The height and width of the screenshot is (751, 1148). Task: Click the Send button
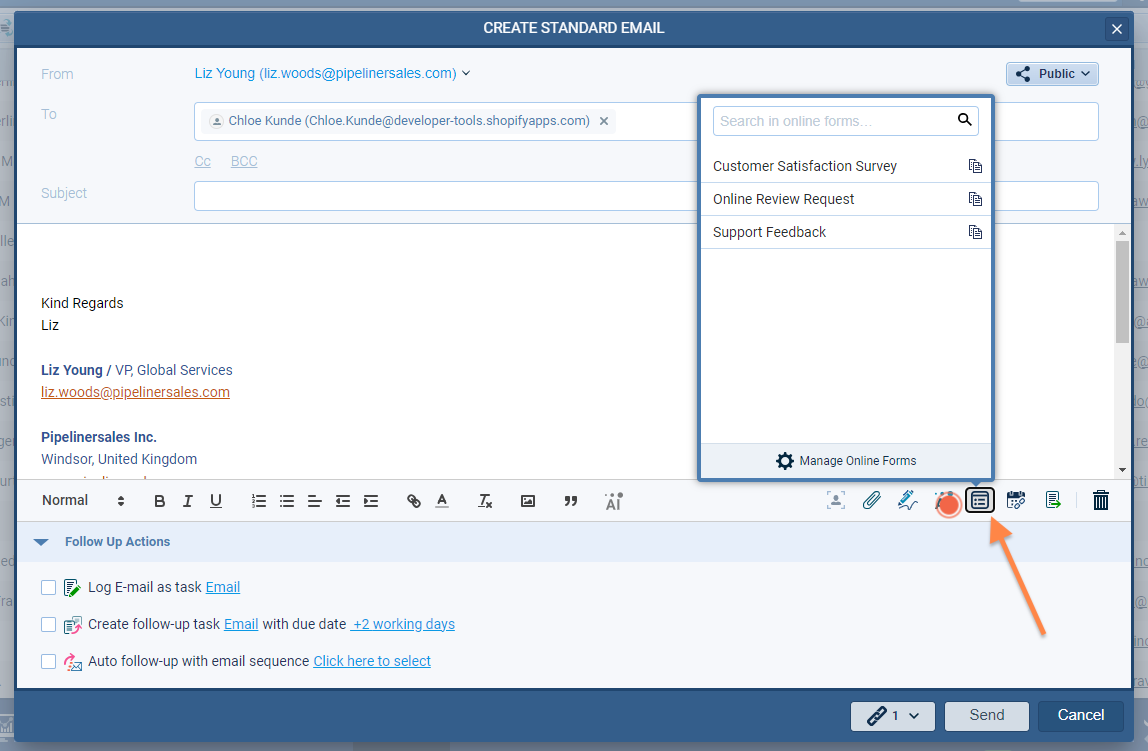click(986, 715)
